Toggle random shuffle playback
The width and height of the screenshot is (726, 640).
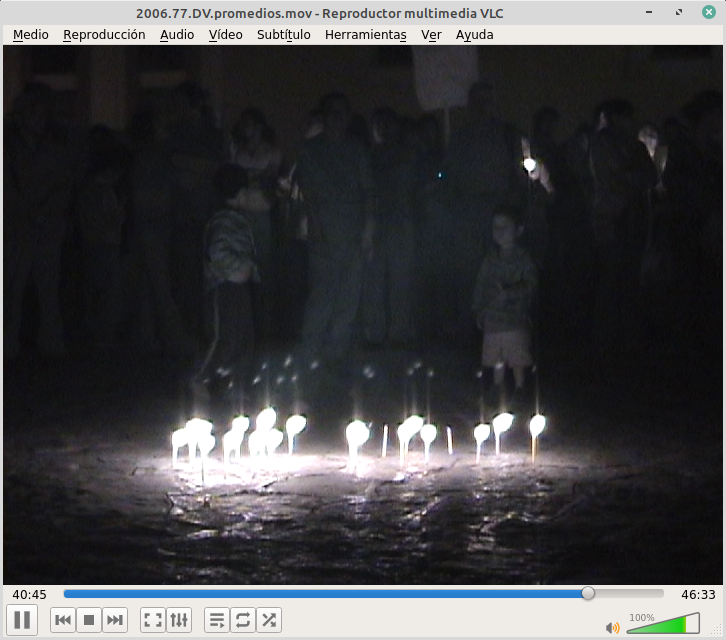click(x=269, y=620)
